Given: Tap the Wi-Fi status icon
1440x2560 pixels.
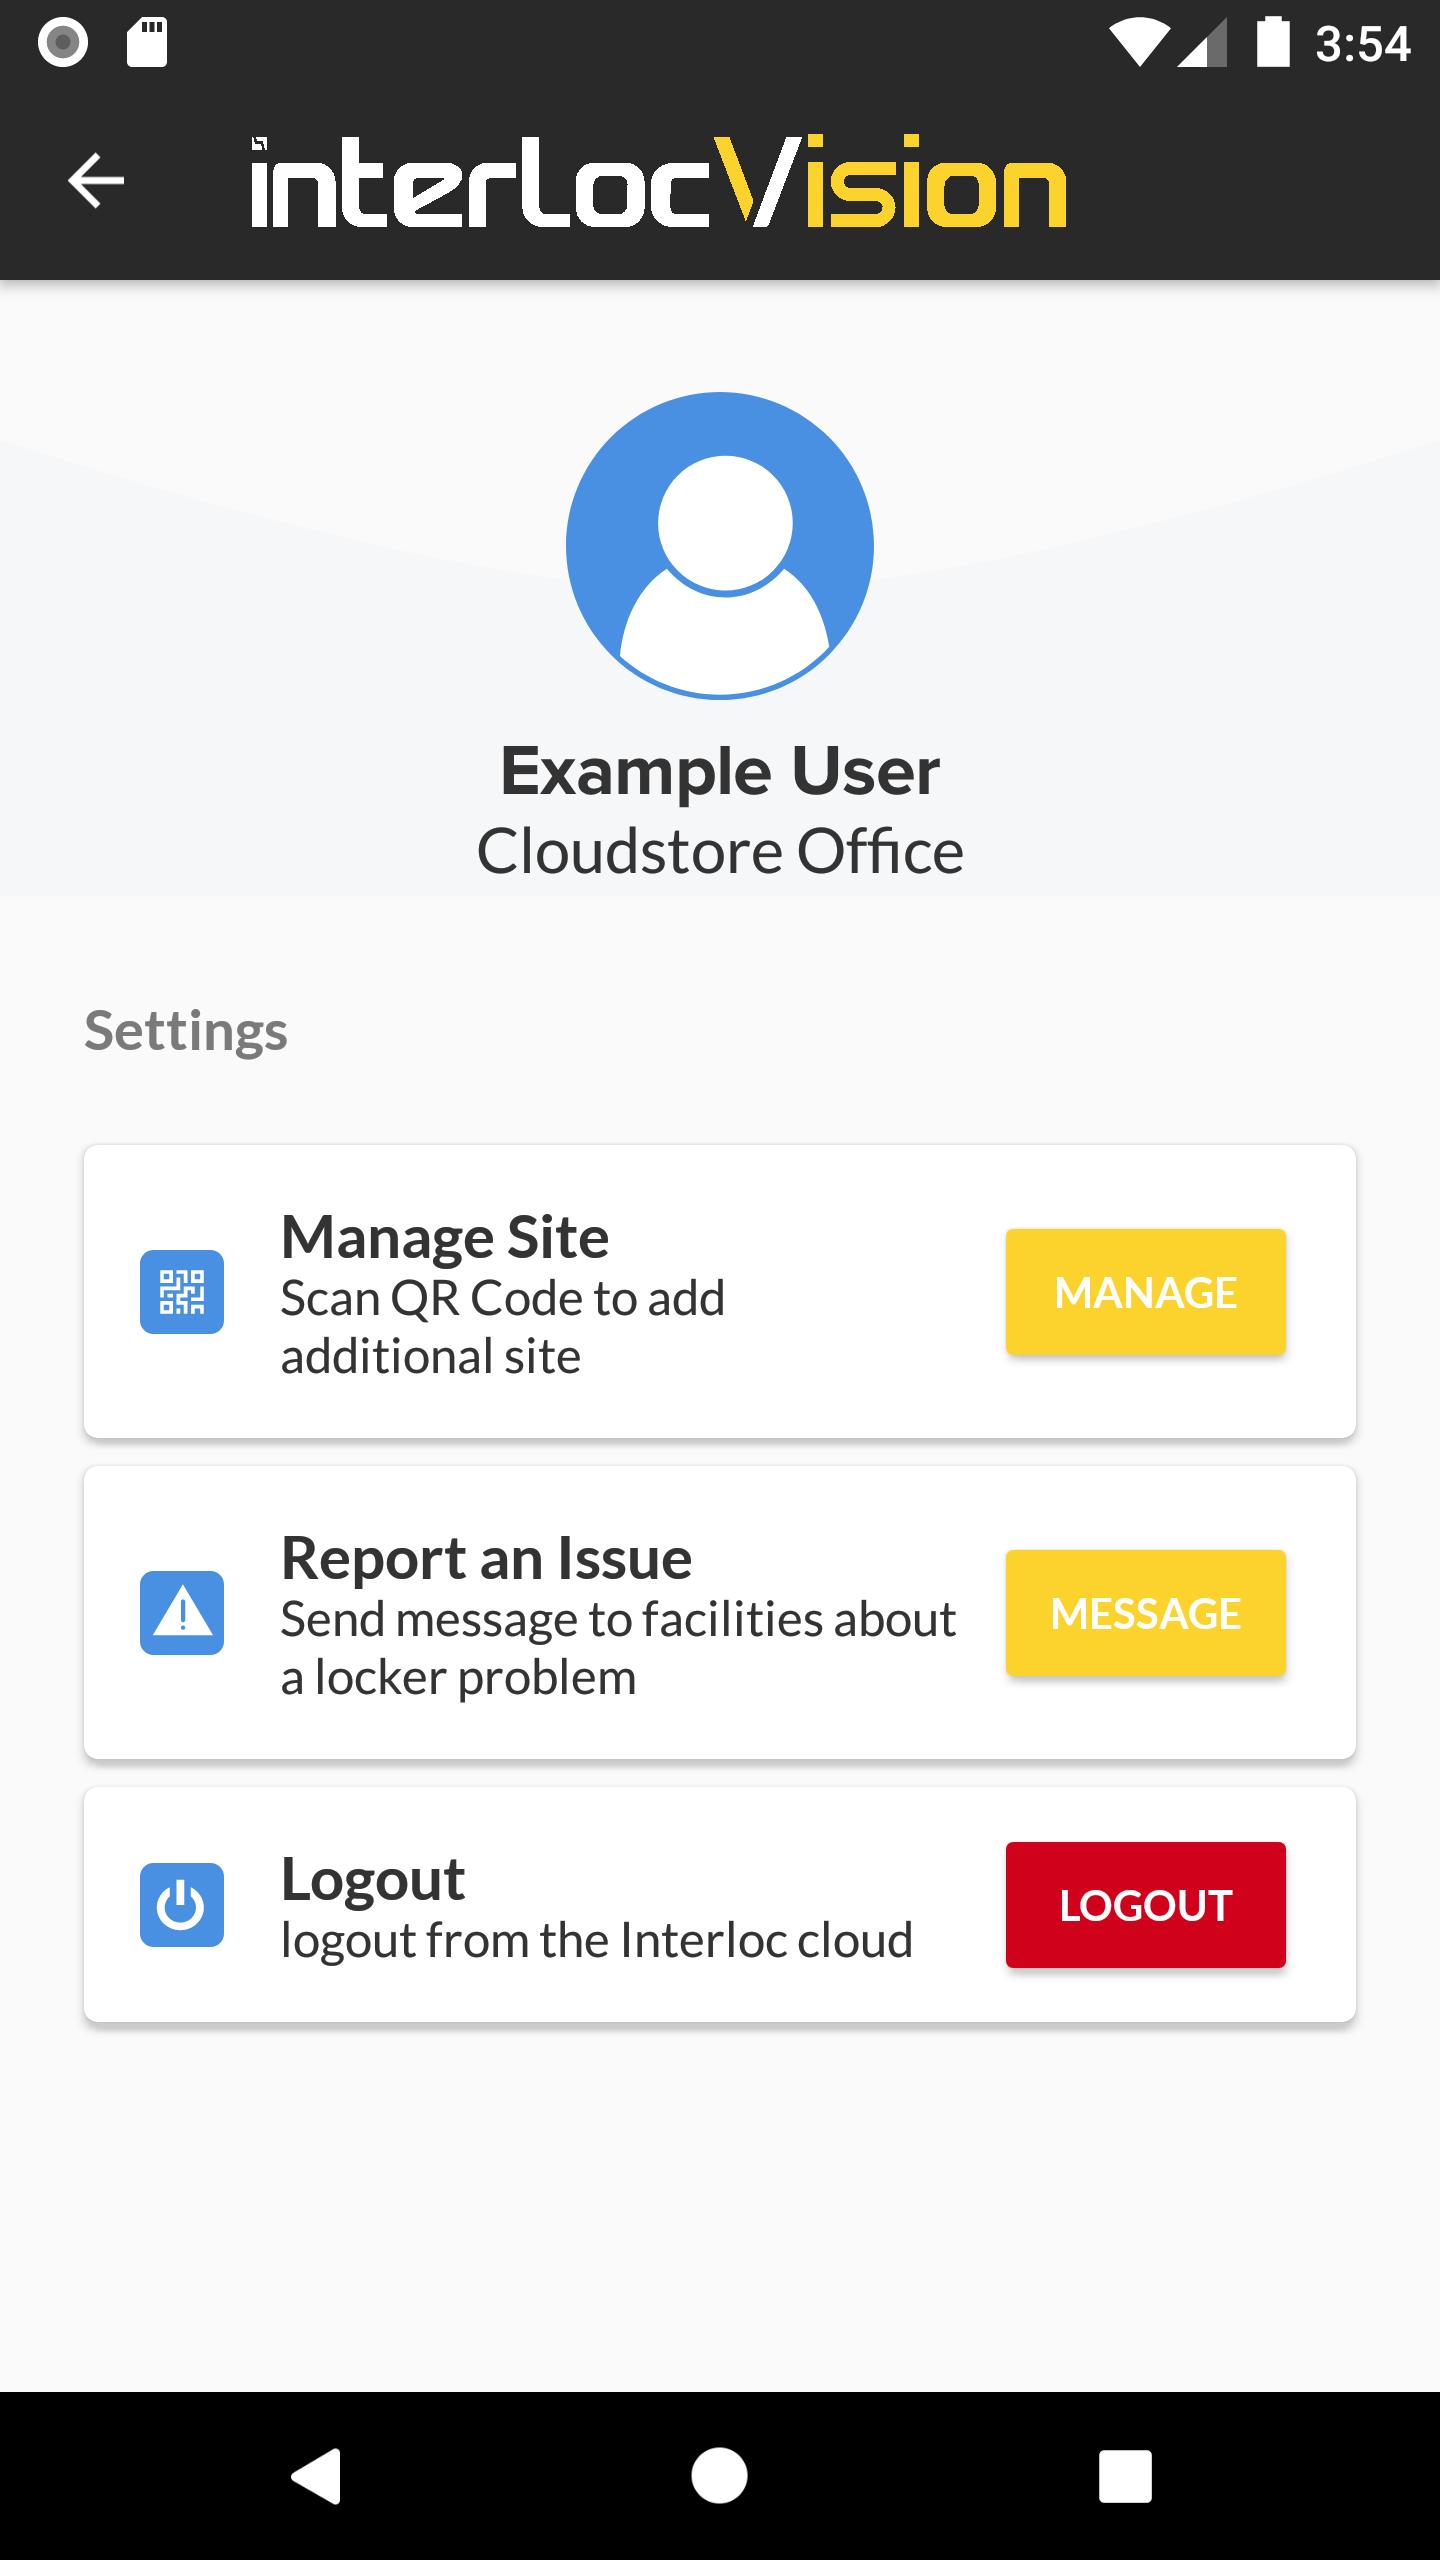Looking at the screenshot, I should (x=1139, y=44).
